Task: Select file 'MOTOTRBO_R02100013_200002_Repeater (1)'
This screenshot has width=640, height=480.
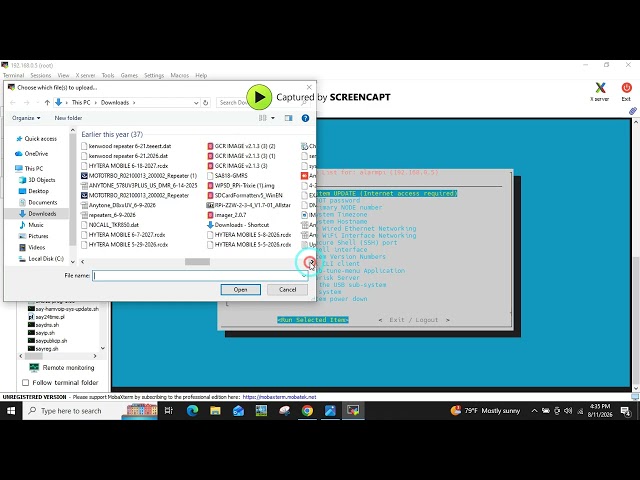Action: 139,176
